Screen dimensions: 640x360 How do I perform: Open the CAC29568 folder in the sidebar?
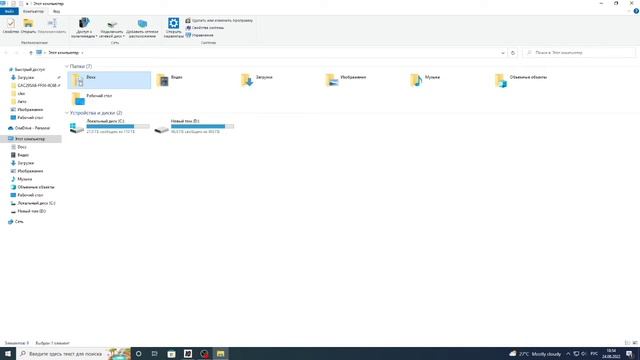(37, 86)
